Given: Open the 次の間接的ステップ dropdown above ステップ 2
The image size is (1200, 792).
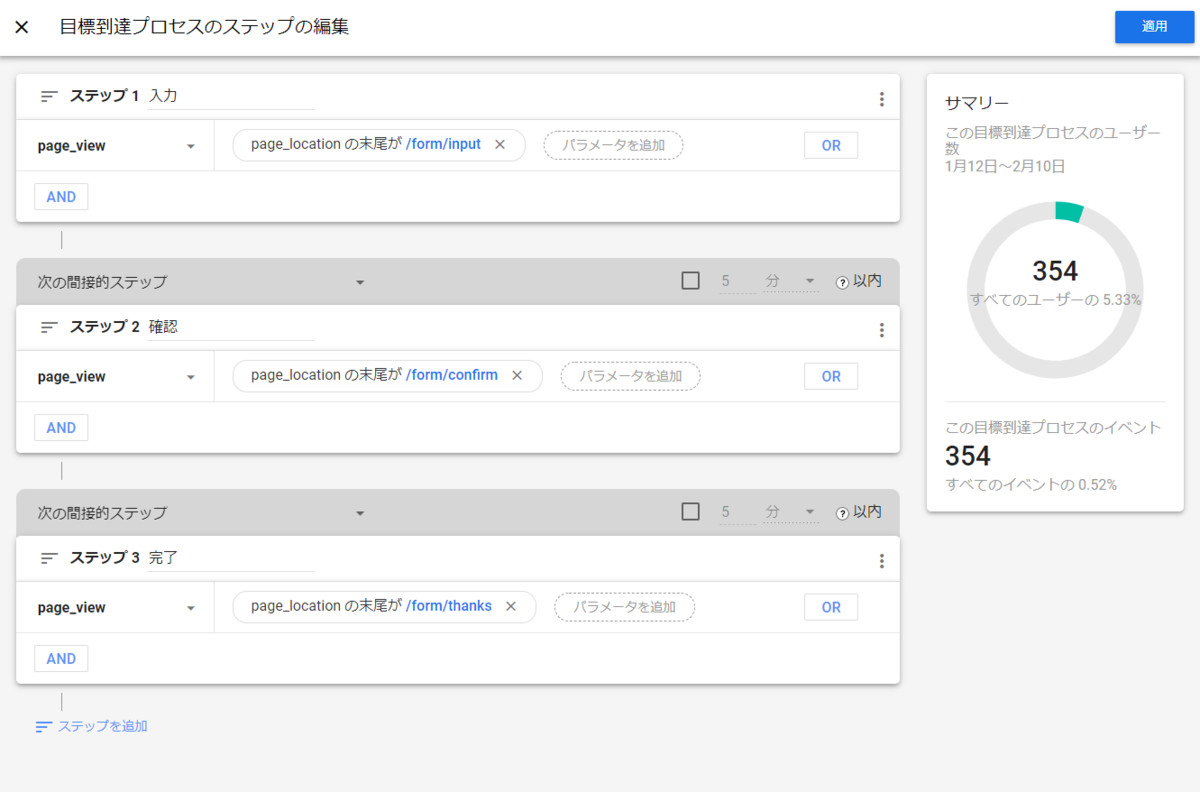Looking at the screenshot, I should [360, 282].
